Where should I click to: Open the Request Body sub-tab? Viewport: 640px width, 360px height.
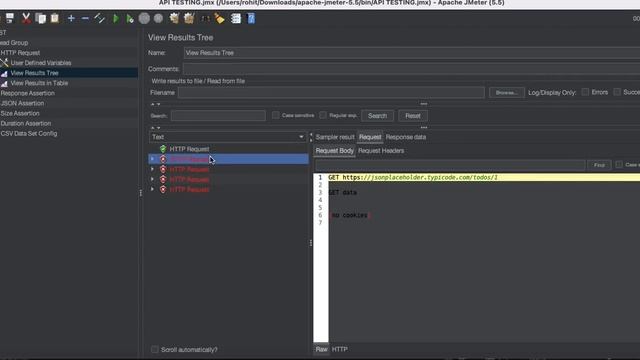pos(334,151)
